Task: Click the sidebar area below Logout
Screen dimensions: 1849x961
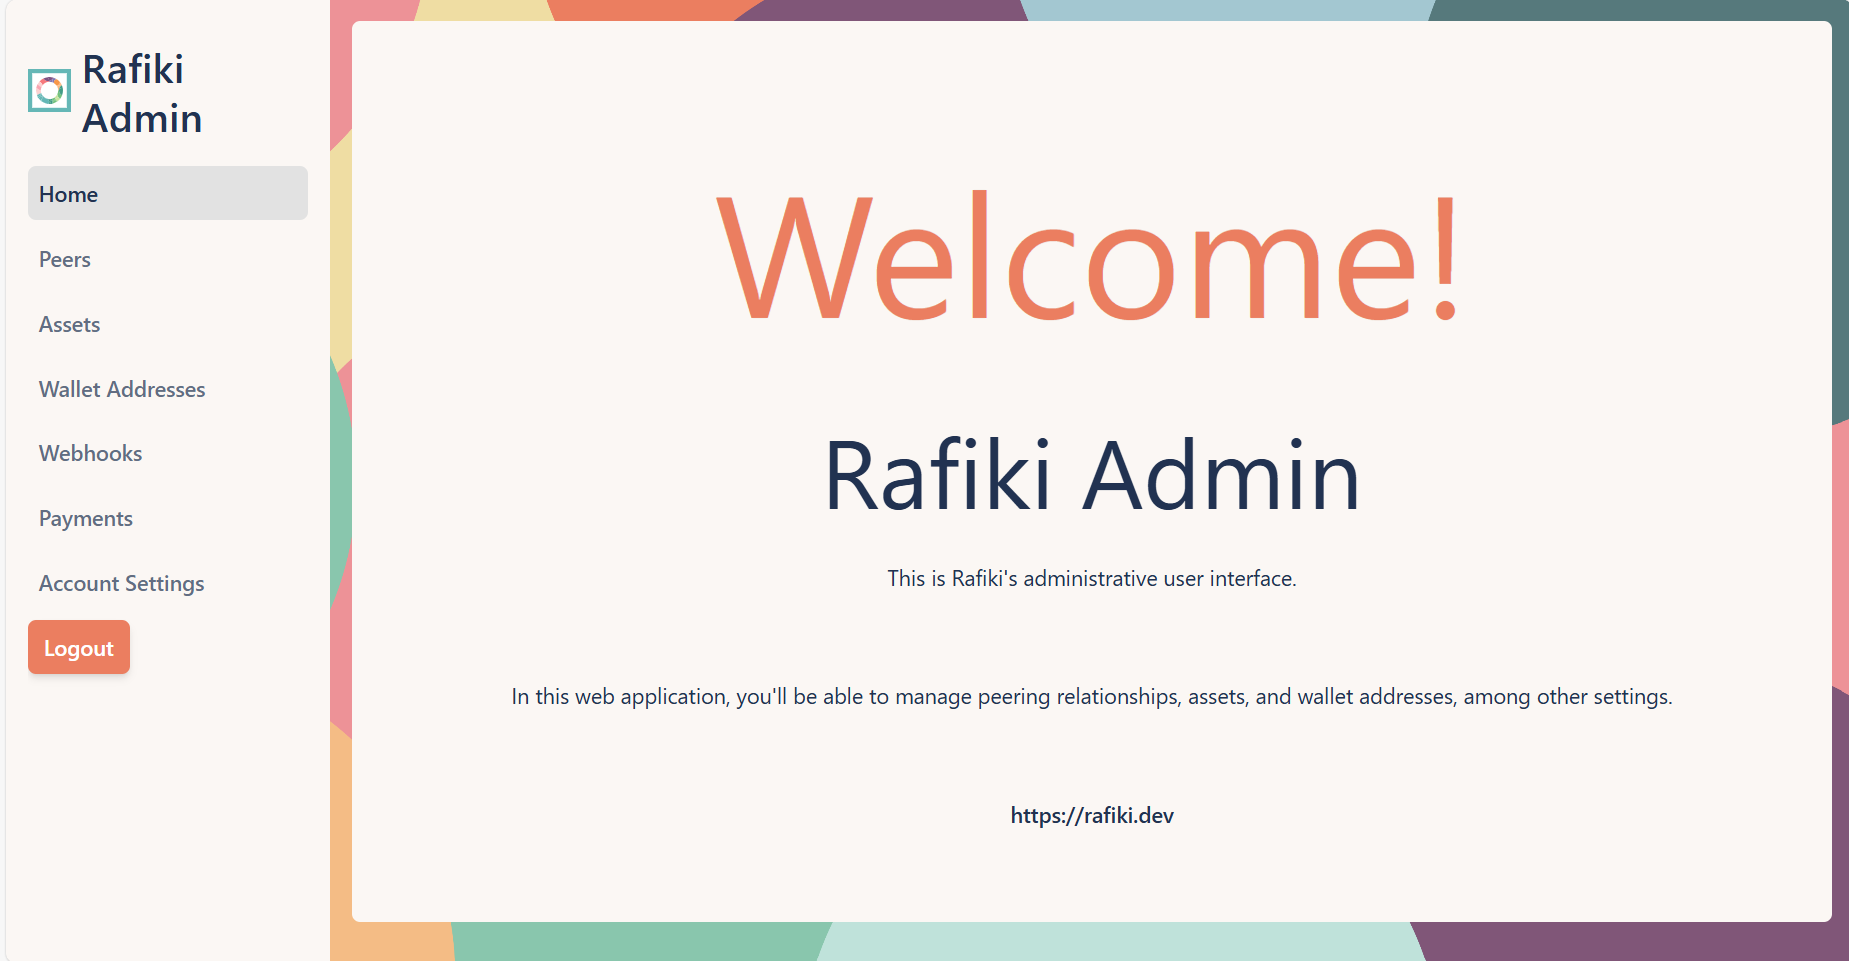Action: tap(165, 800)
